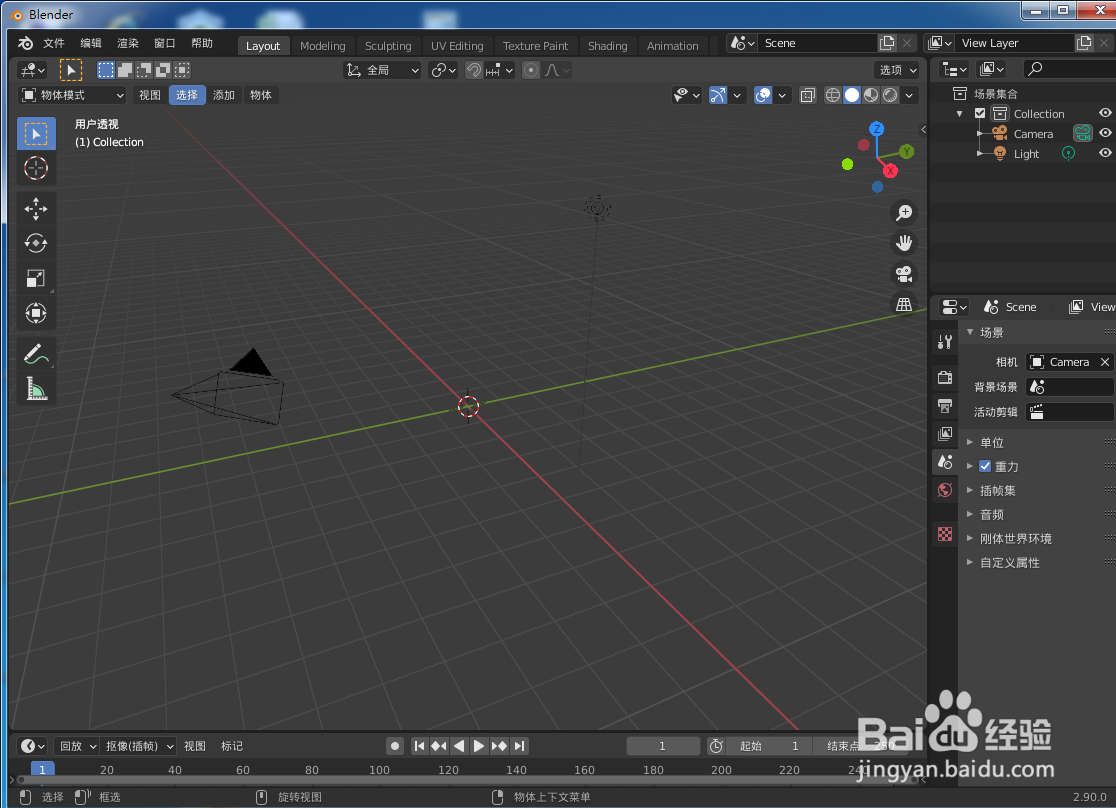This screenshot has width=1116, height=808.
Task: Pick the Measure tool at toolbar bottom
Action: click(36, 388)
